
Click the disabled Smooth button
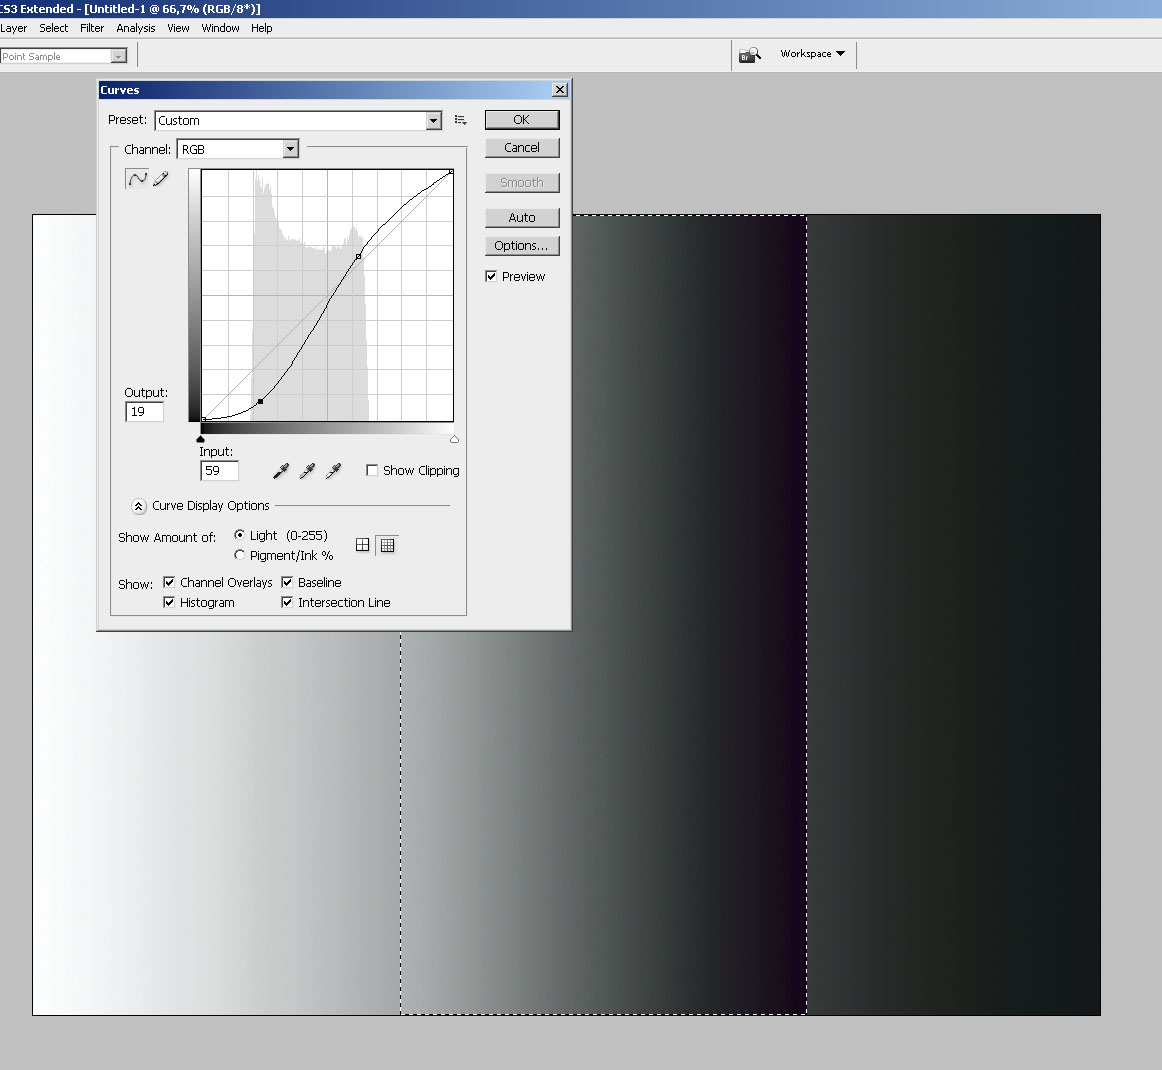522,183
